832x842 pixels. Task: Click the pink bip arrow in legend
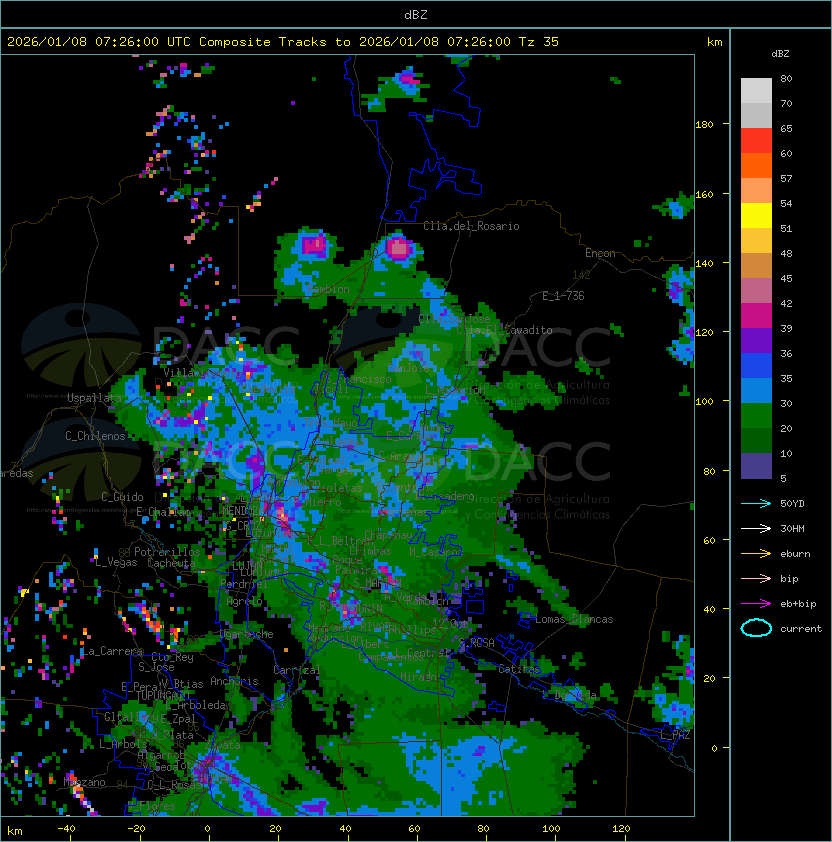[756, 579]
